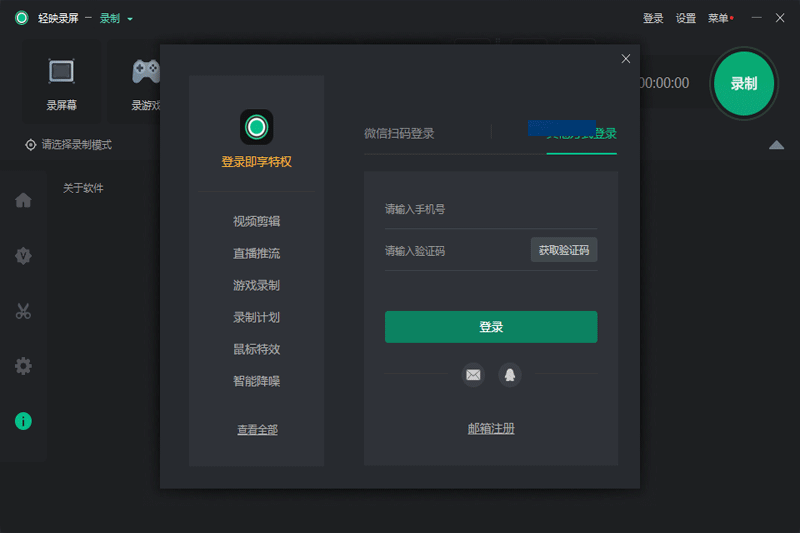
Task: Click the email login envelope icon
Action: point(473,375)
